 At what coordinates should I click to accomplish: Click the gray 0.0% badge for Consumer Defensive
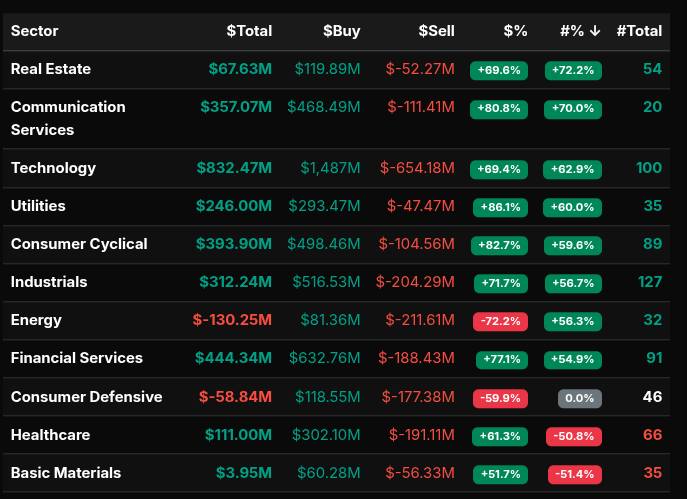pos(579,398)
